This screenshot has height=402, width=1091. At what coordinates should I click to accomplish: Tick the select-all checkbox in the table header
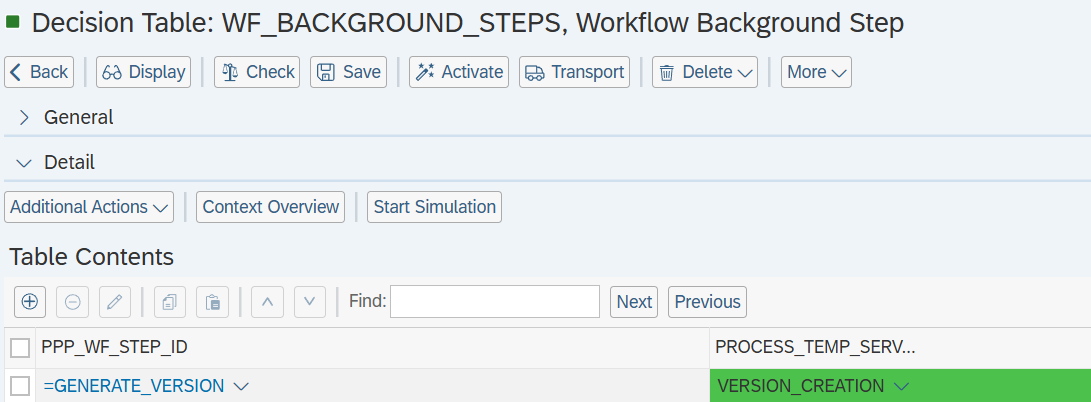(x=19, y=348)
